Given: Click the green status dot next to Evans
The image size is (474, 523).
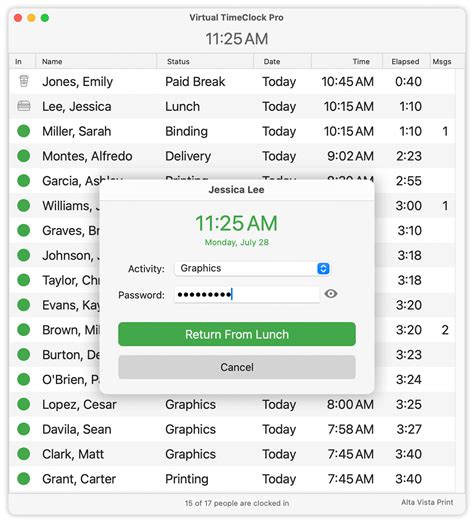Looking at the screenshot, I should point(24,305).
